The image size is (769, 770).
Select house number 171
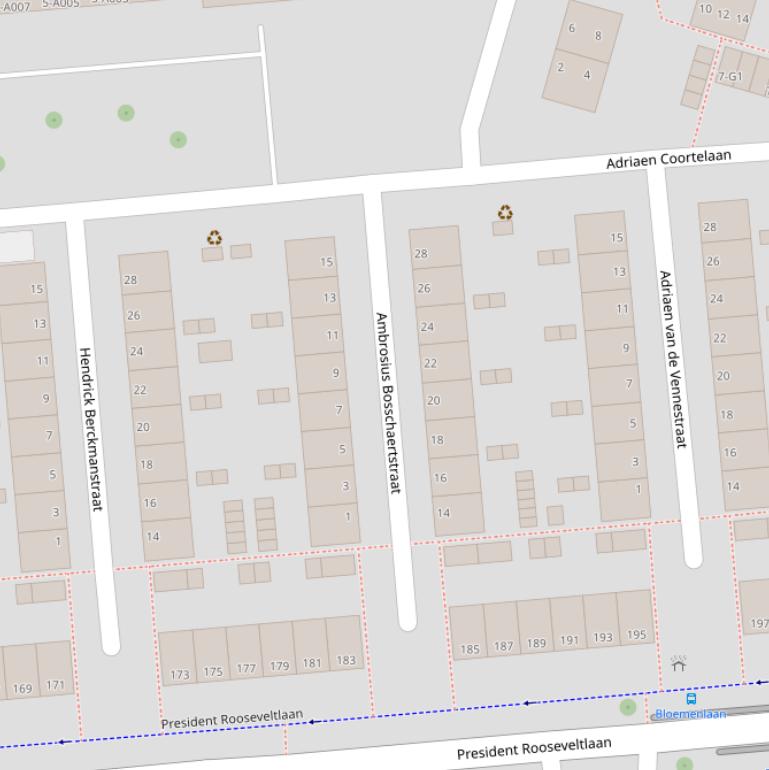[55, 685]
